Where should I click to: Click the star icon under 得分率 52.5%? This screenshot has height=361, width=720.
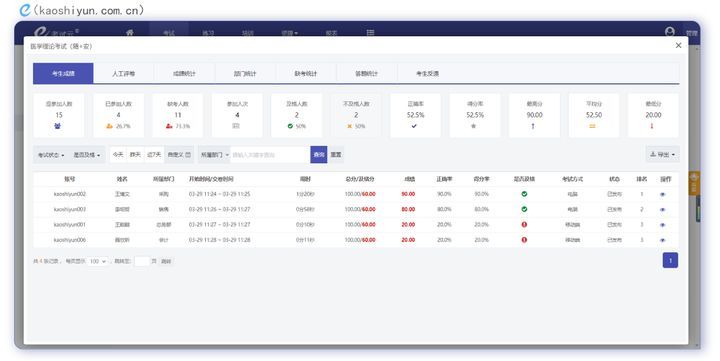473,126
